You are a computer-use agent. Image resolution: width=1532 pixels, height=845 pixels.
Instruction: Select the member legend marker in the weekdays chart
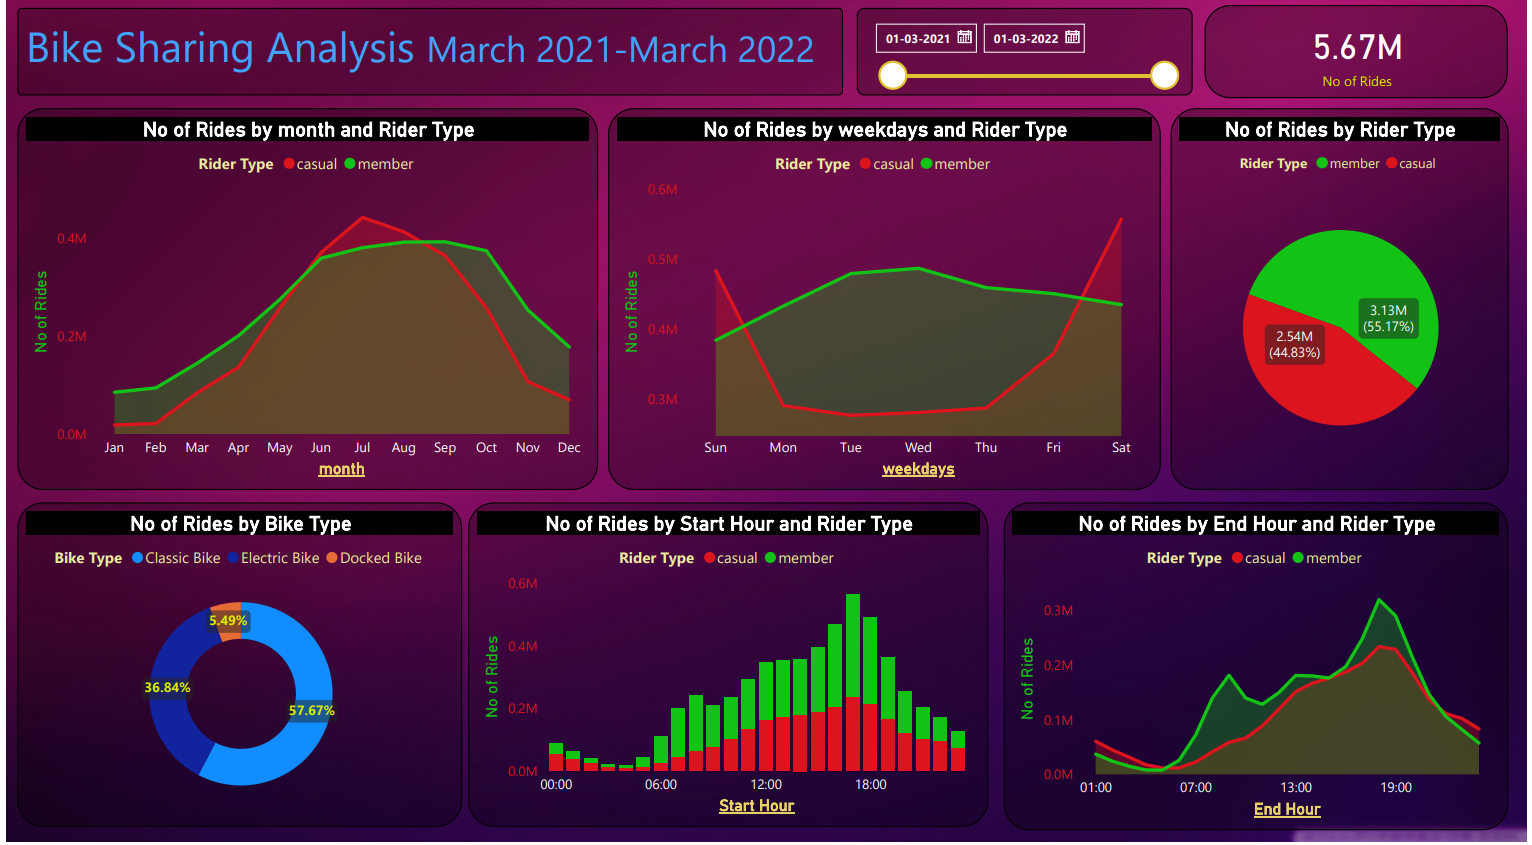(926, 164)
